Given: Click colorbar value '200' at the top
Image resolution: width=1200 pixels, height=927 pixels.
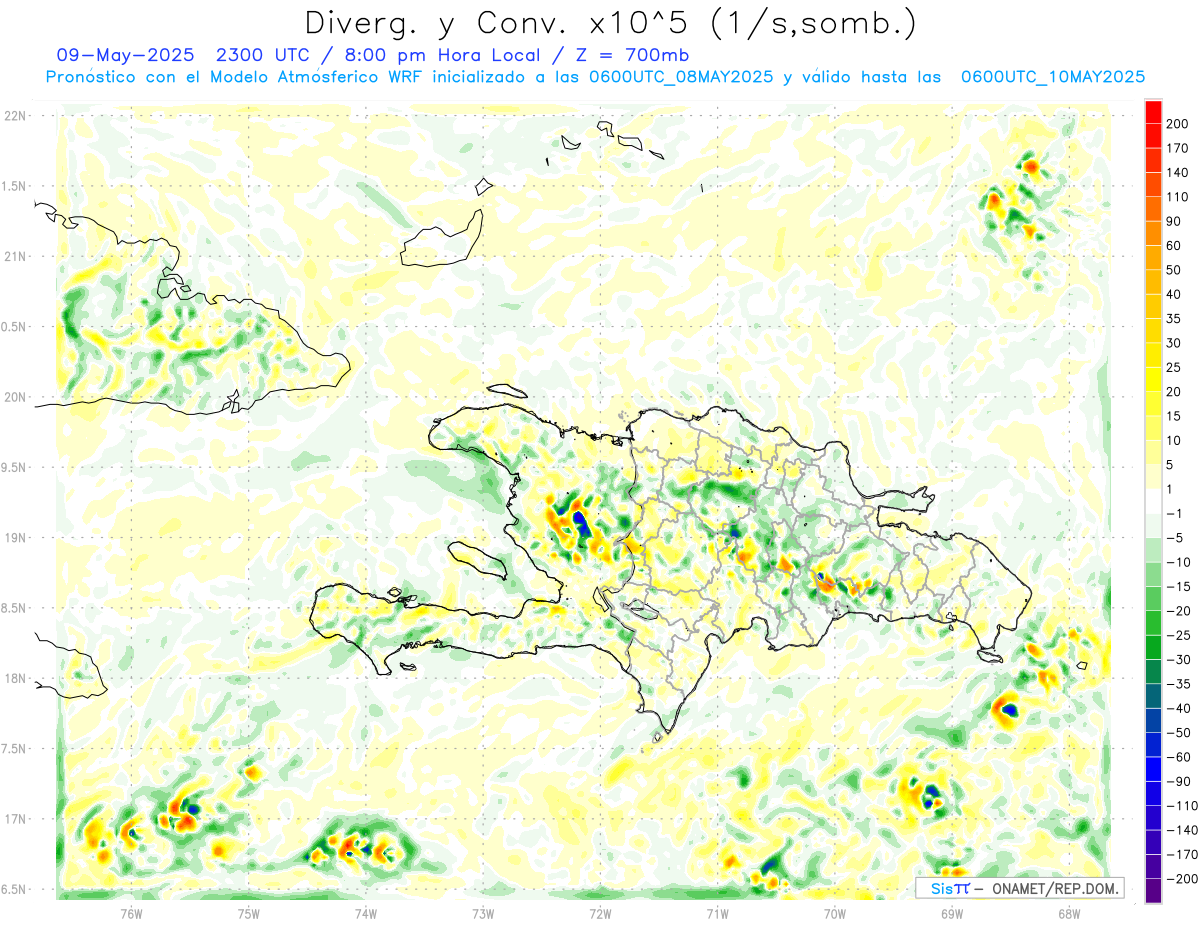Looking at the screenshot, I should tap(1178, 124).
